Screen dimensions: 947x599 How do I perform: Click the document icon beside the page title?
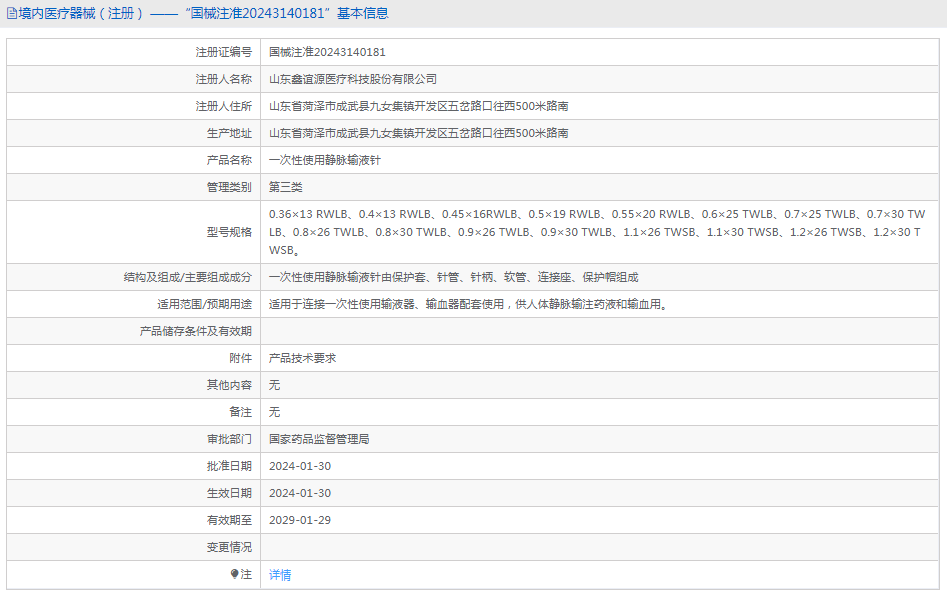coord(11,13)
